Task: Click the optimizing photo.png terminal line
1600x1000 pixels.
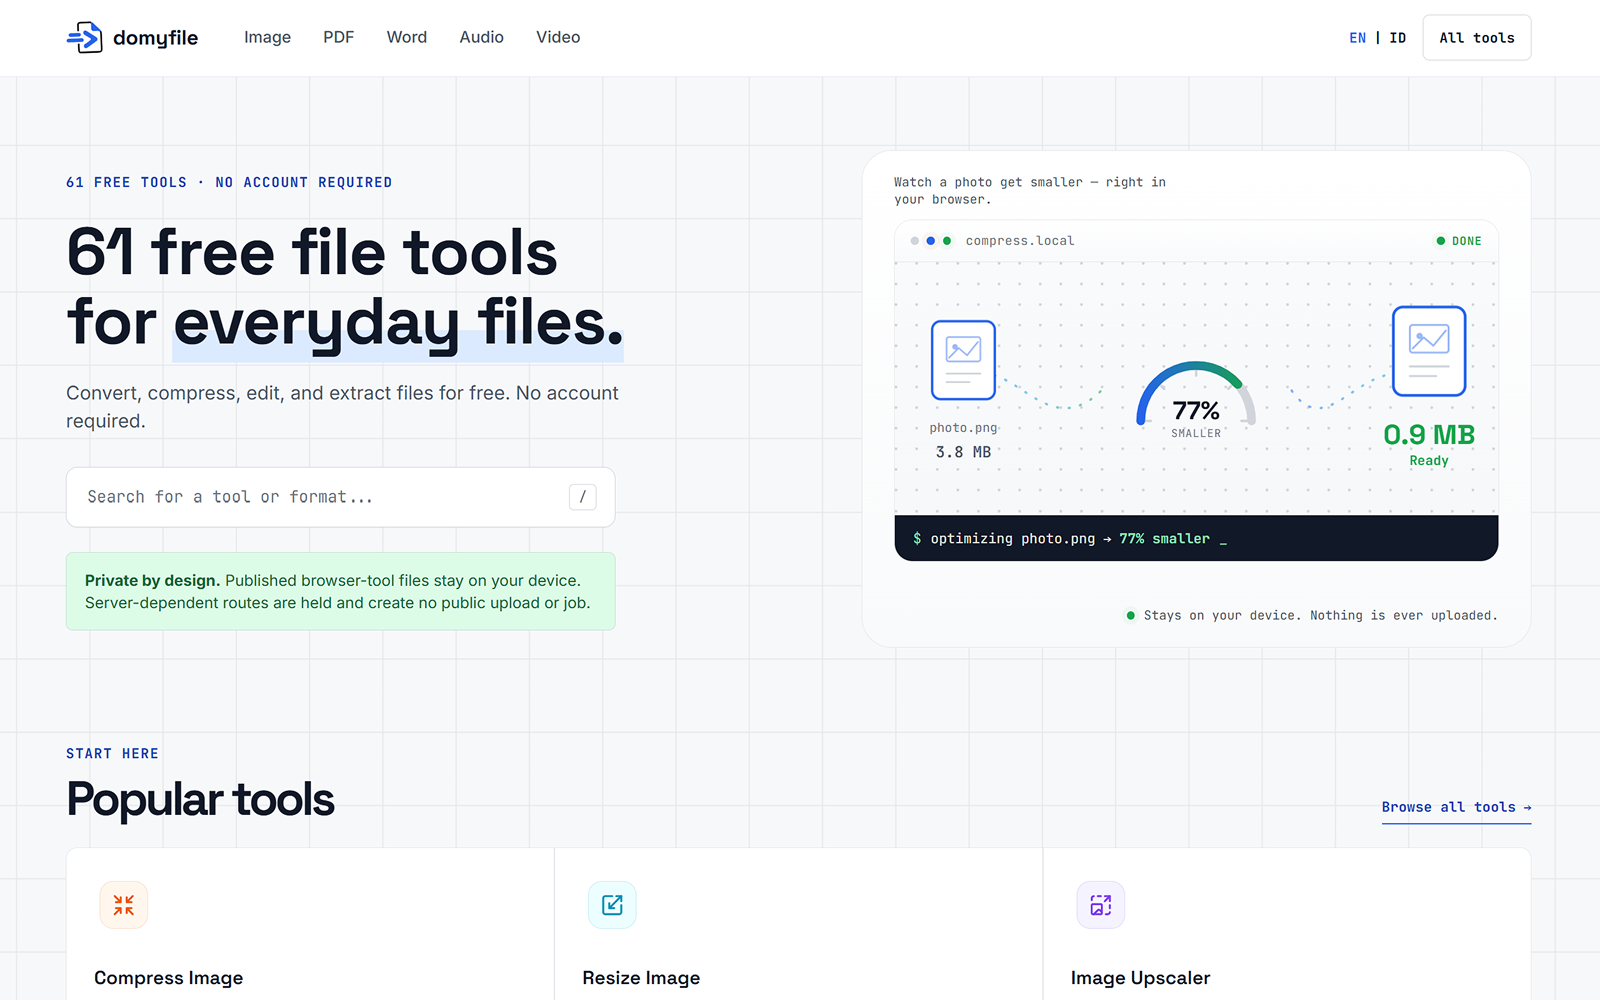Action: 1069,539
